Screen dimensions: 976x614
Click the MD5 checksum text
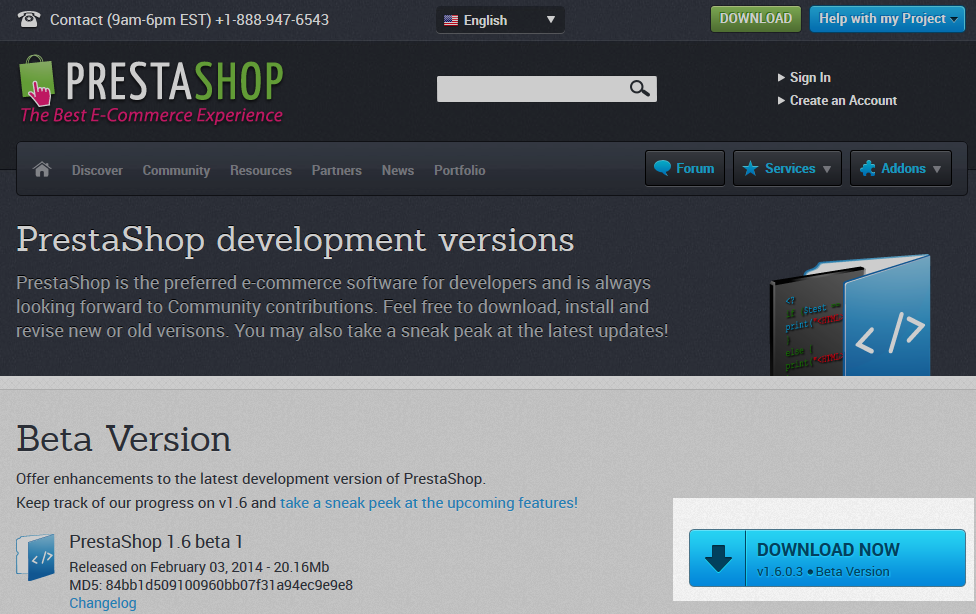(211, 585)
